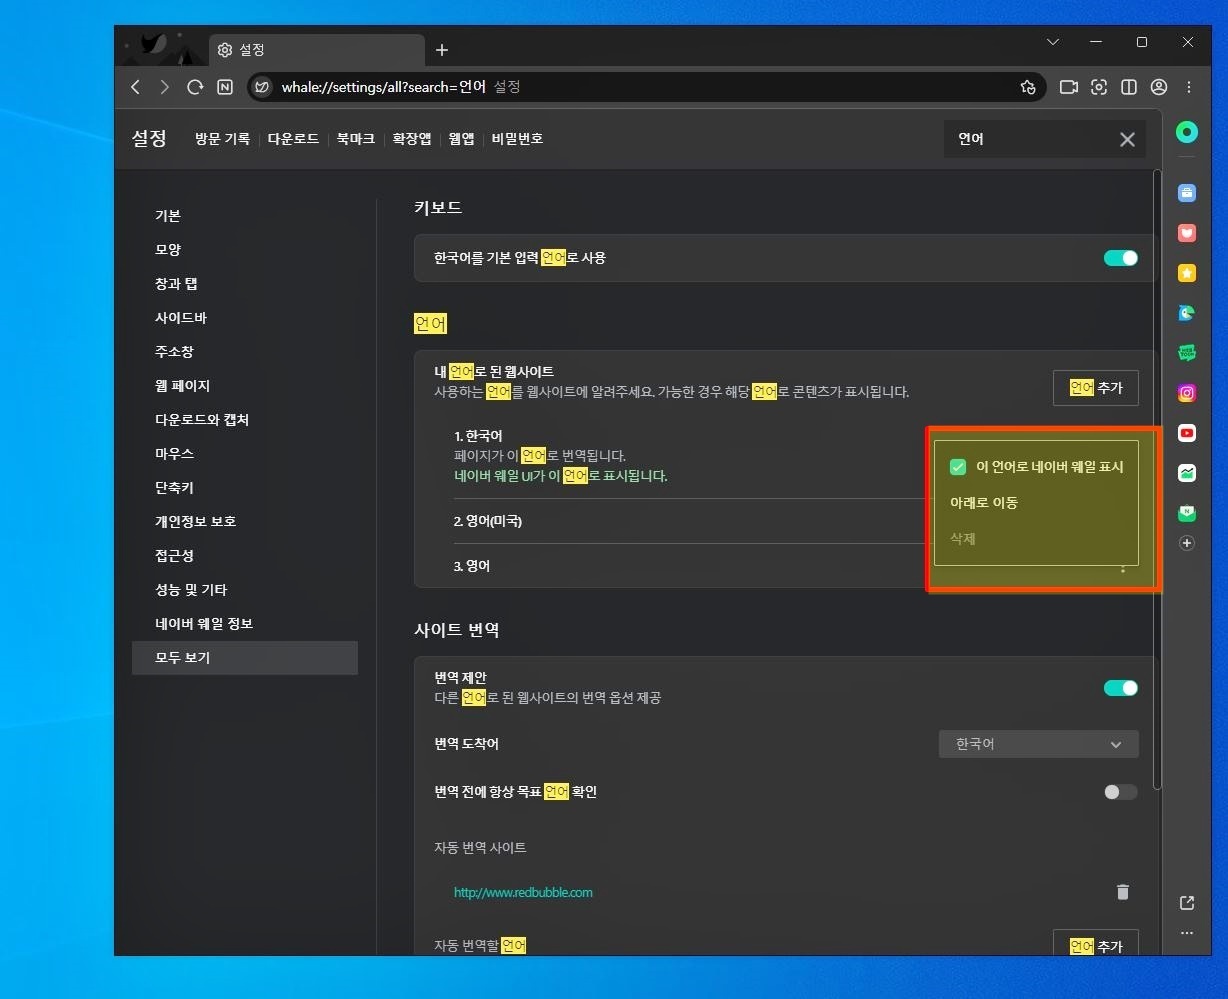Select 기본 in the settings sidebar
1228x999 pixels.
click(168, 216)
